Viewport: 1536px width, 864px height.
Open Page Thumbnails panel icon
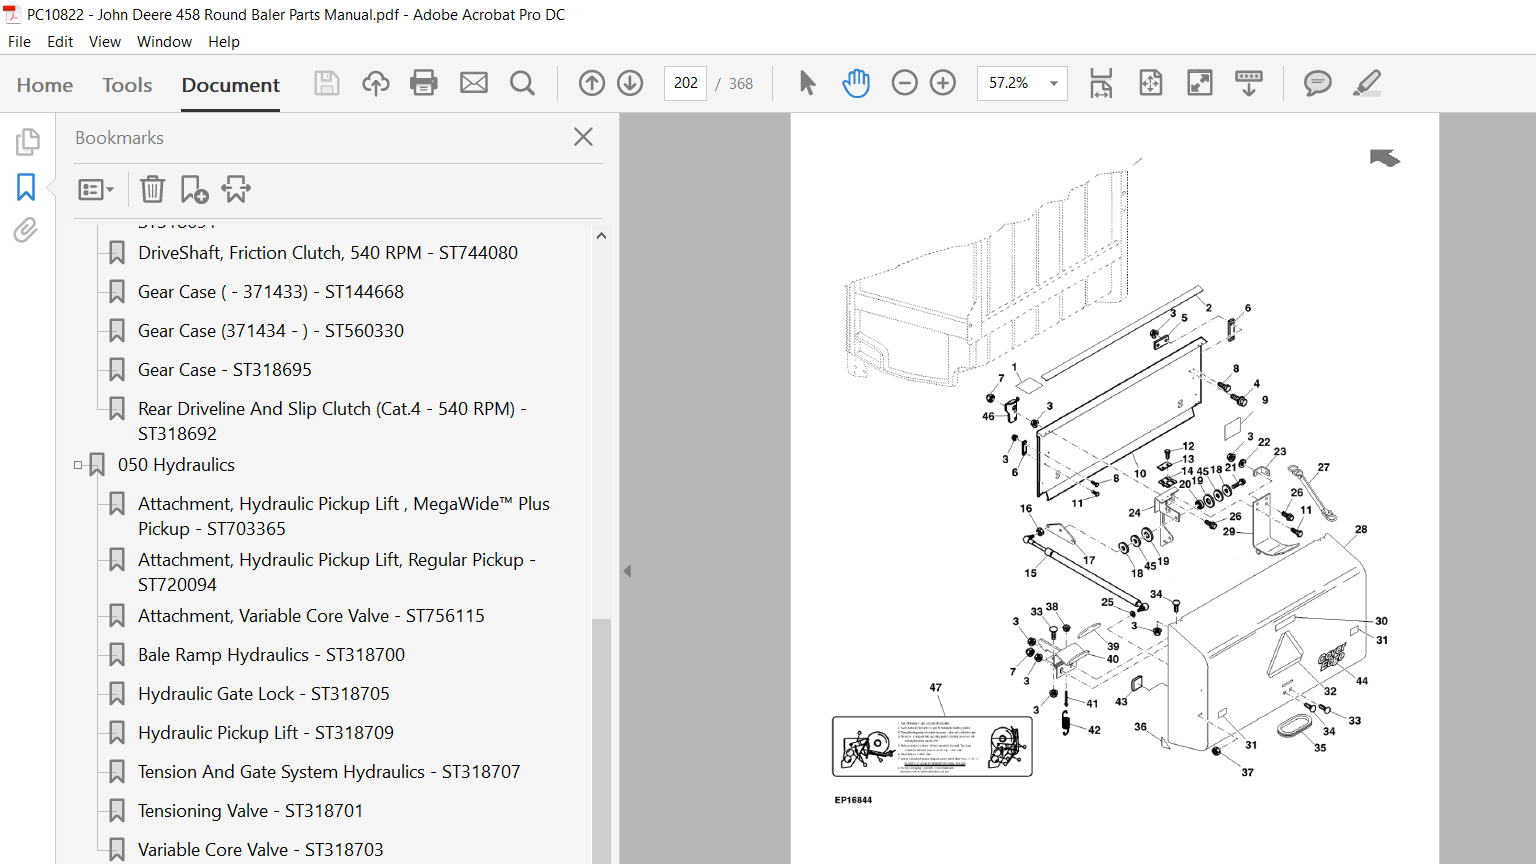pos(27,142)
